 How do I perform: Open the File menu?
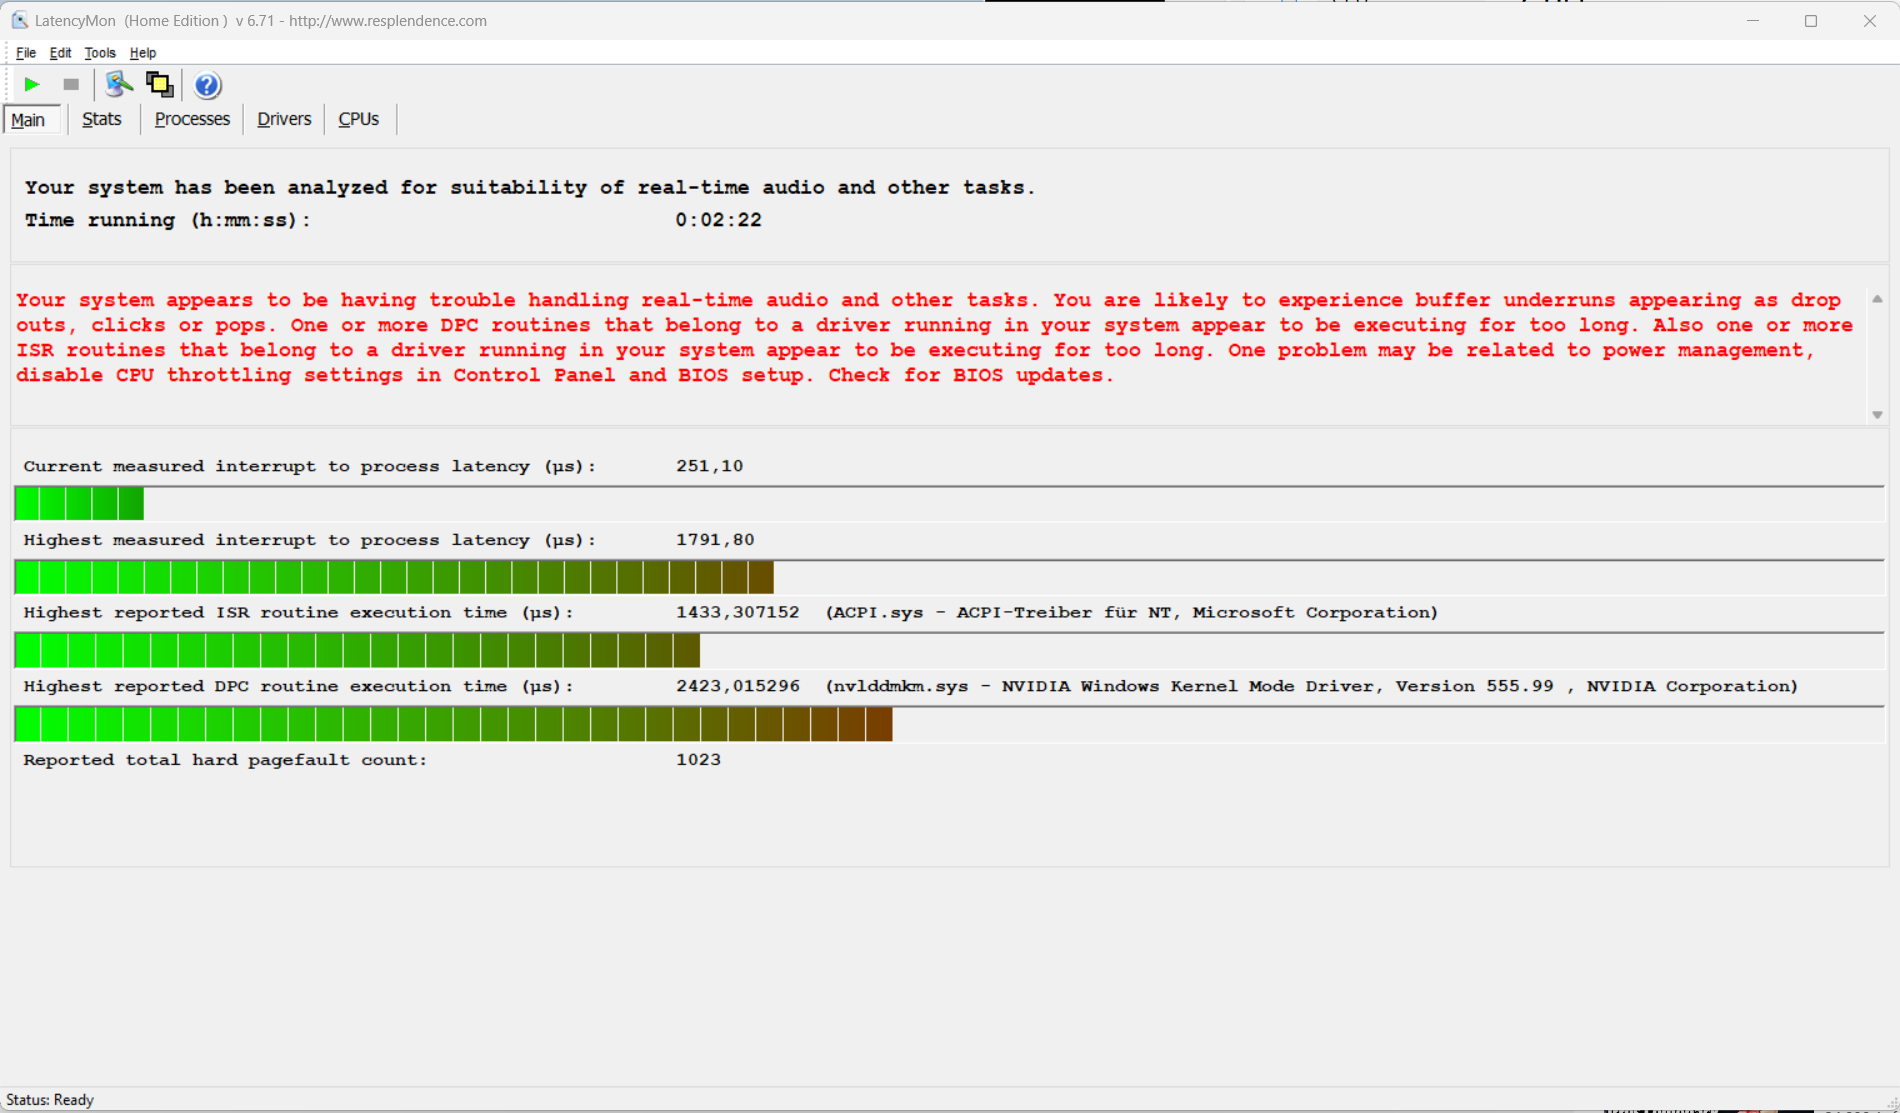[x=26, y=53]
